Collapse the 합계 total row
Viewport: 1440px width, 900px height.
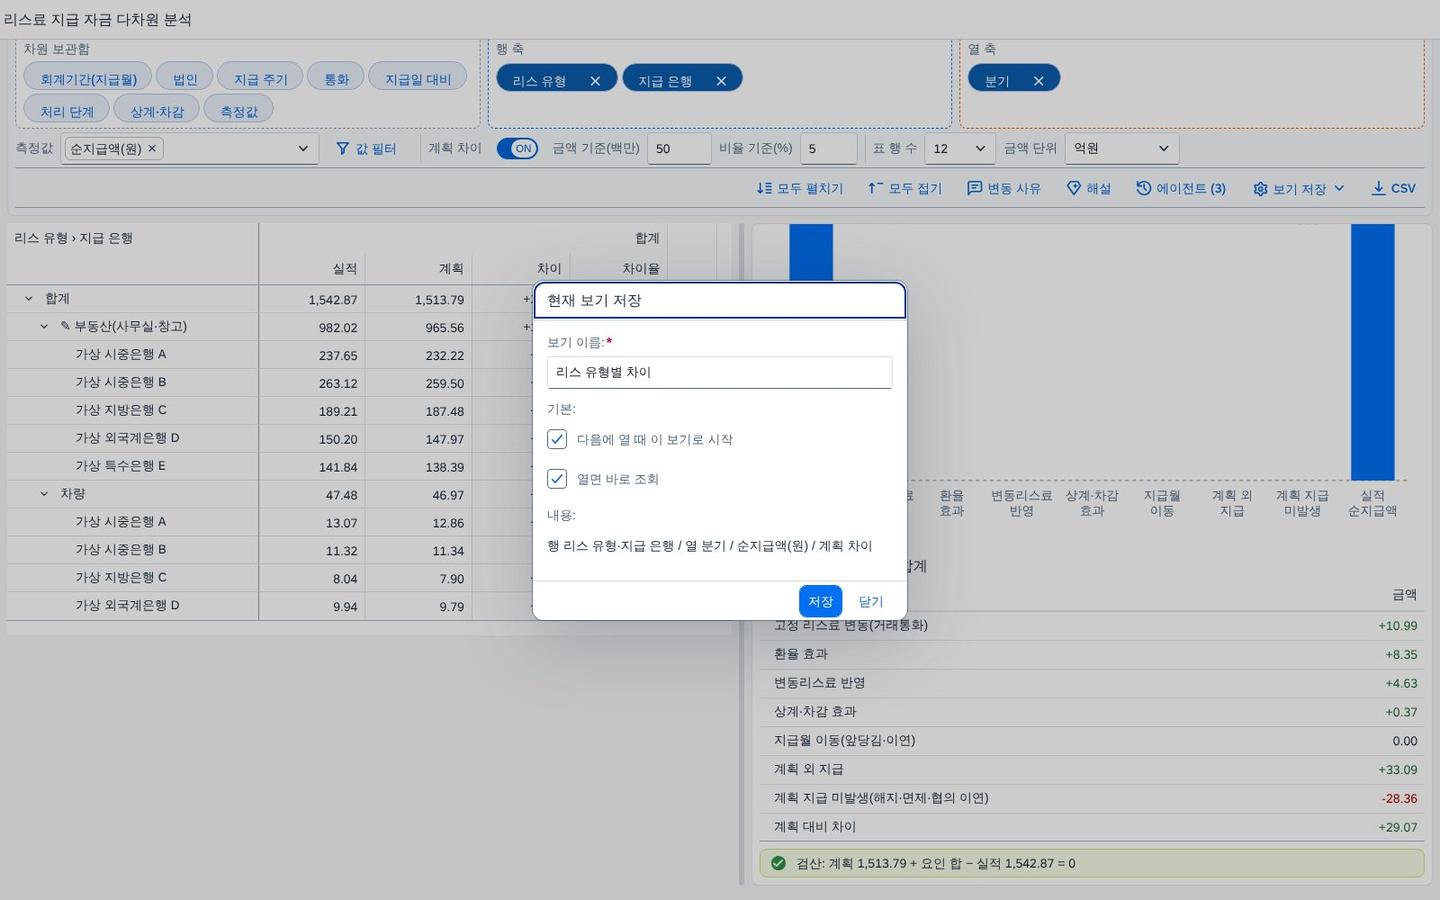coord(28,298)
